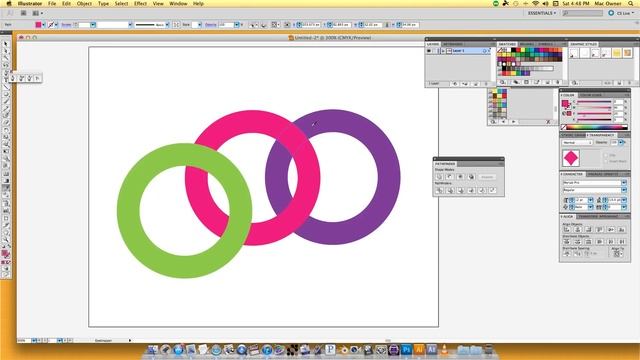640x360 pixels.
Task: Click Unite in Pathfinder shape modes
Action: (x=439, y=177)
